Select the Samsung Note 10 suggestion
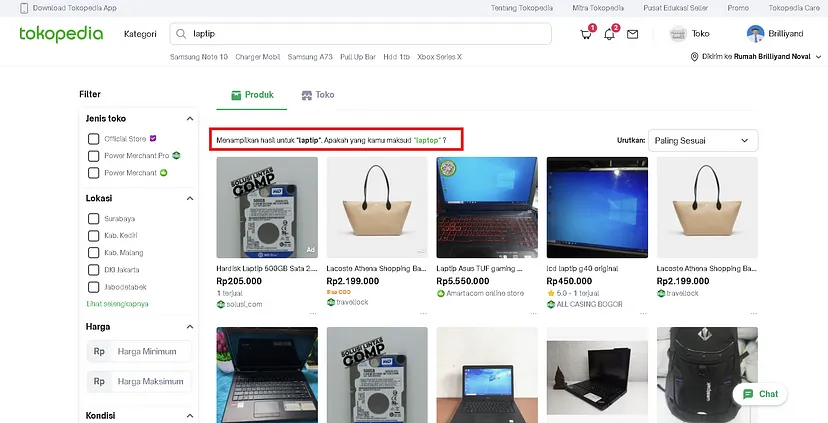The height and width of the screenshot is (423, 828). pyautogui.click(x=199, y=57)
